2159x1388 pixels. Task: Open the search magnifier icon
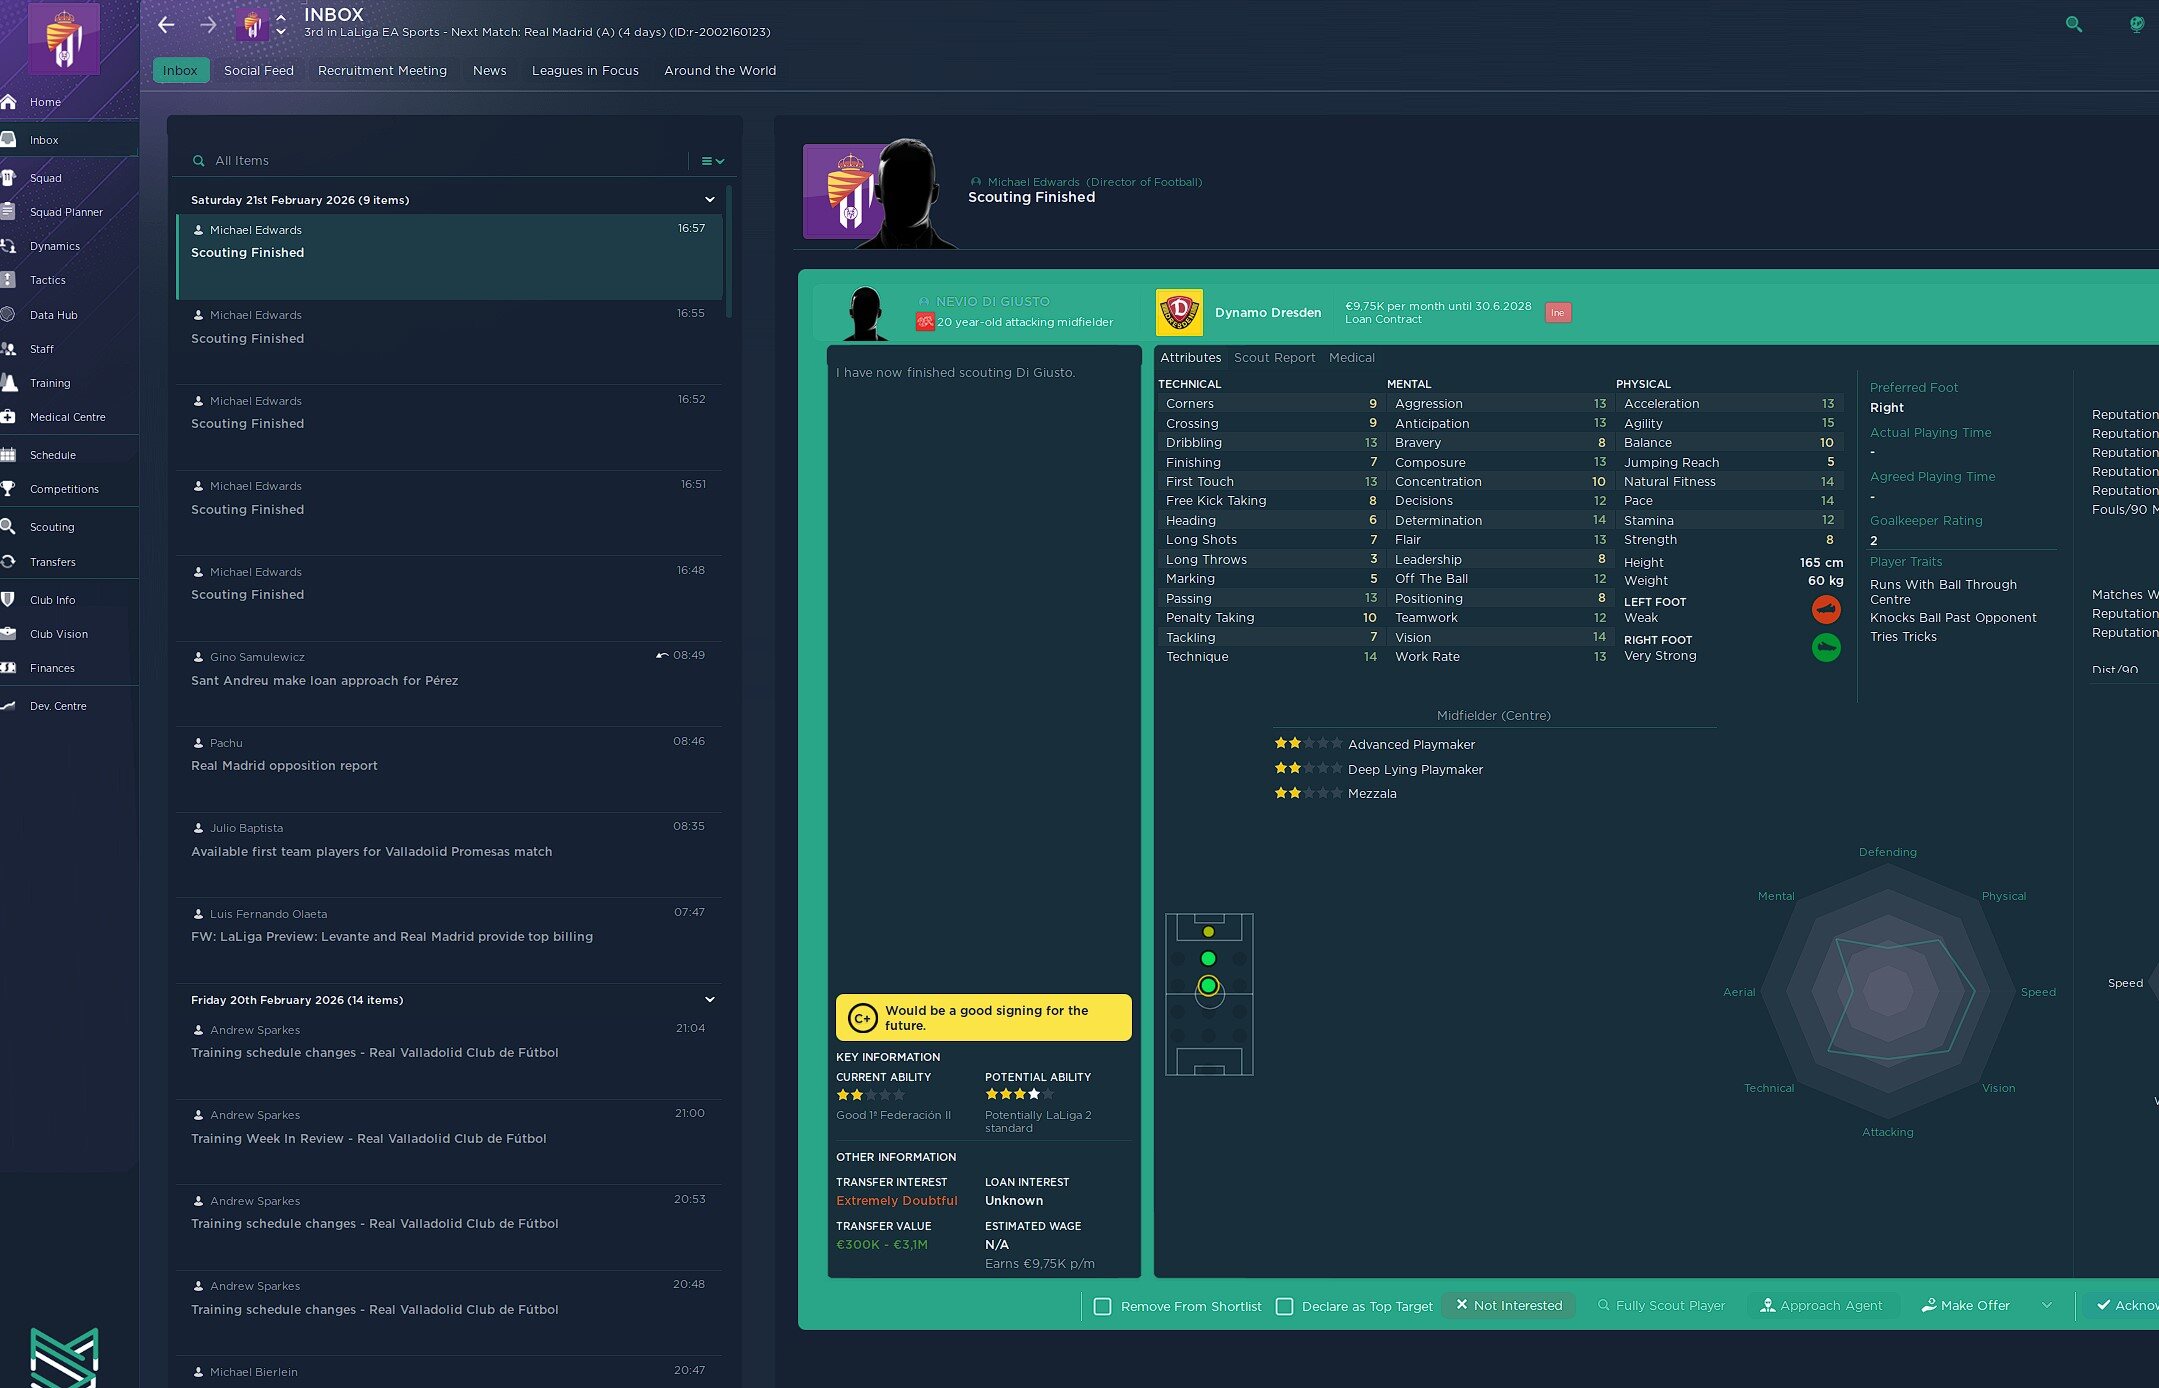(x=2073, y=25)
